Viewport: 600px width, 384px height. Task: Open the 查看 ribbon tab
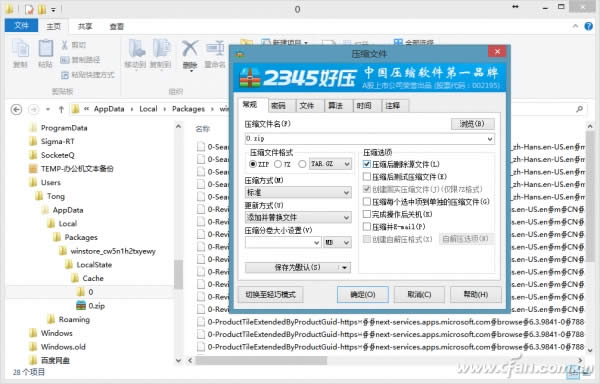click(x=117, y=26)
